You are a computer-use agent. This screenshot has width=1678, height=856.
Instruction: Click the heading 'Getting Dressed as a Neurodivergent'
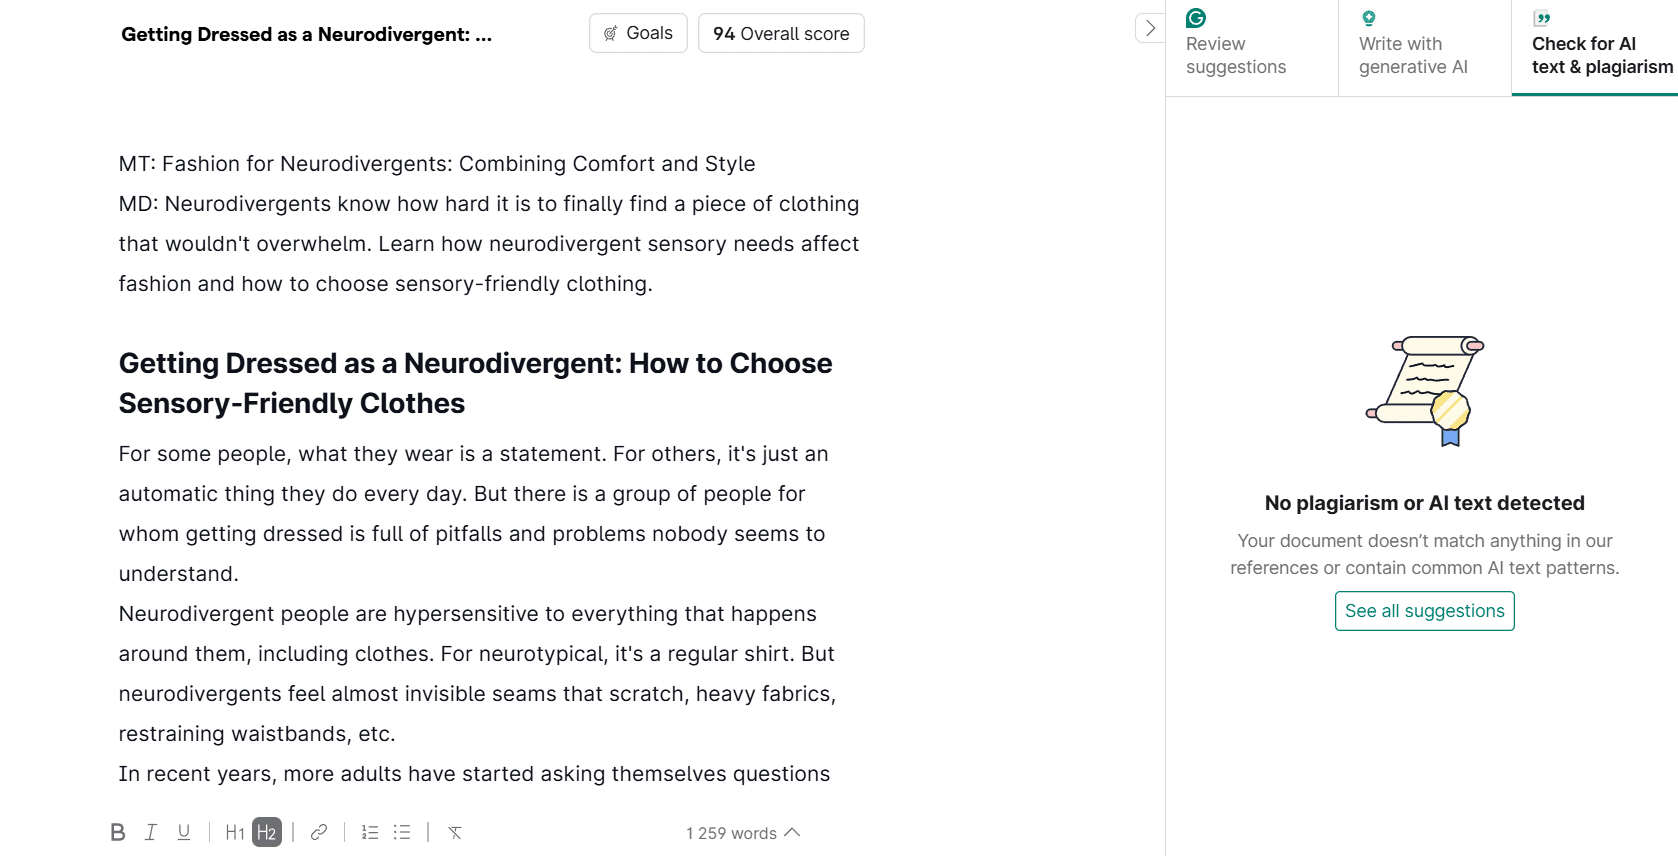475,383
